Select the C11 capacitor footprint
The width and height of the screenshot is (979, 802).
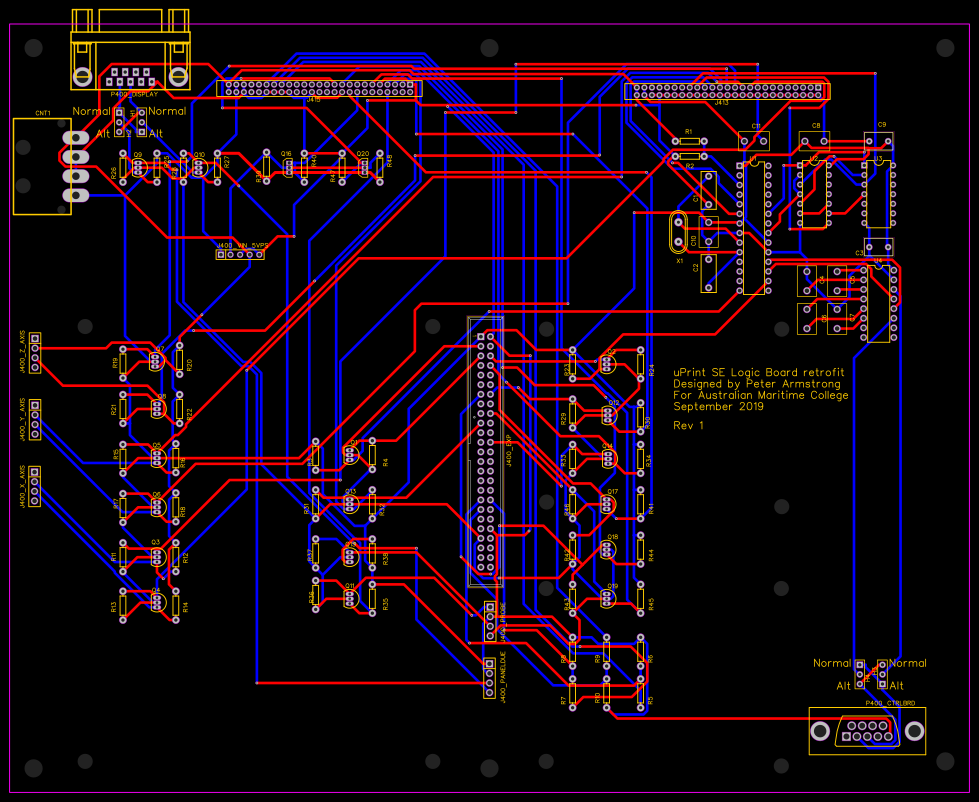coord(754,141)
